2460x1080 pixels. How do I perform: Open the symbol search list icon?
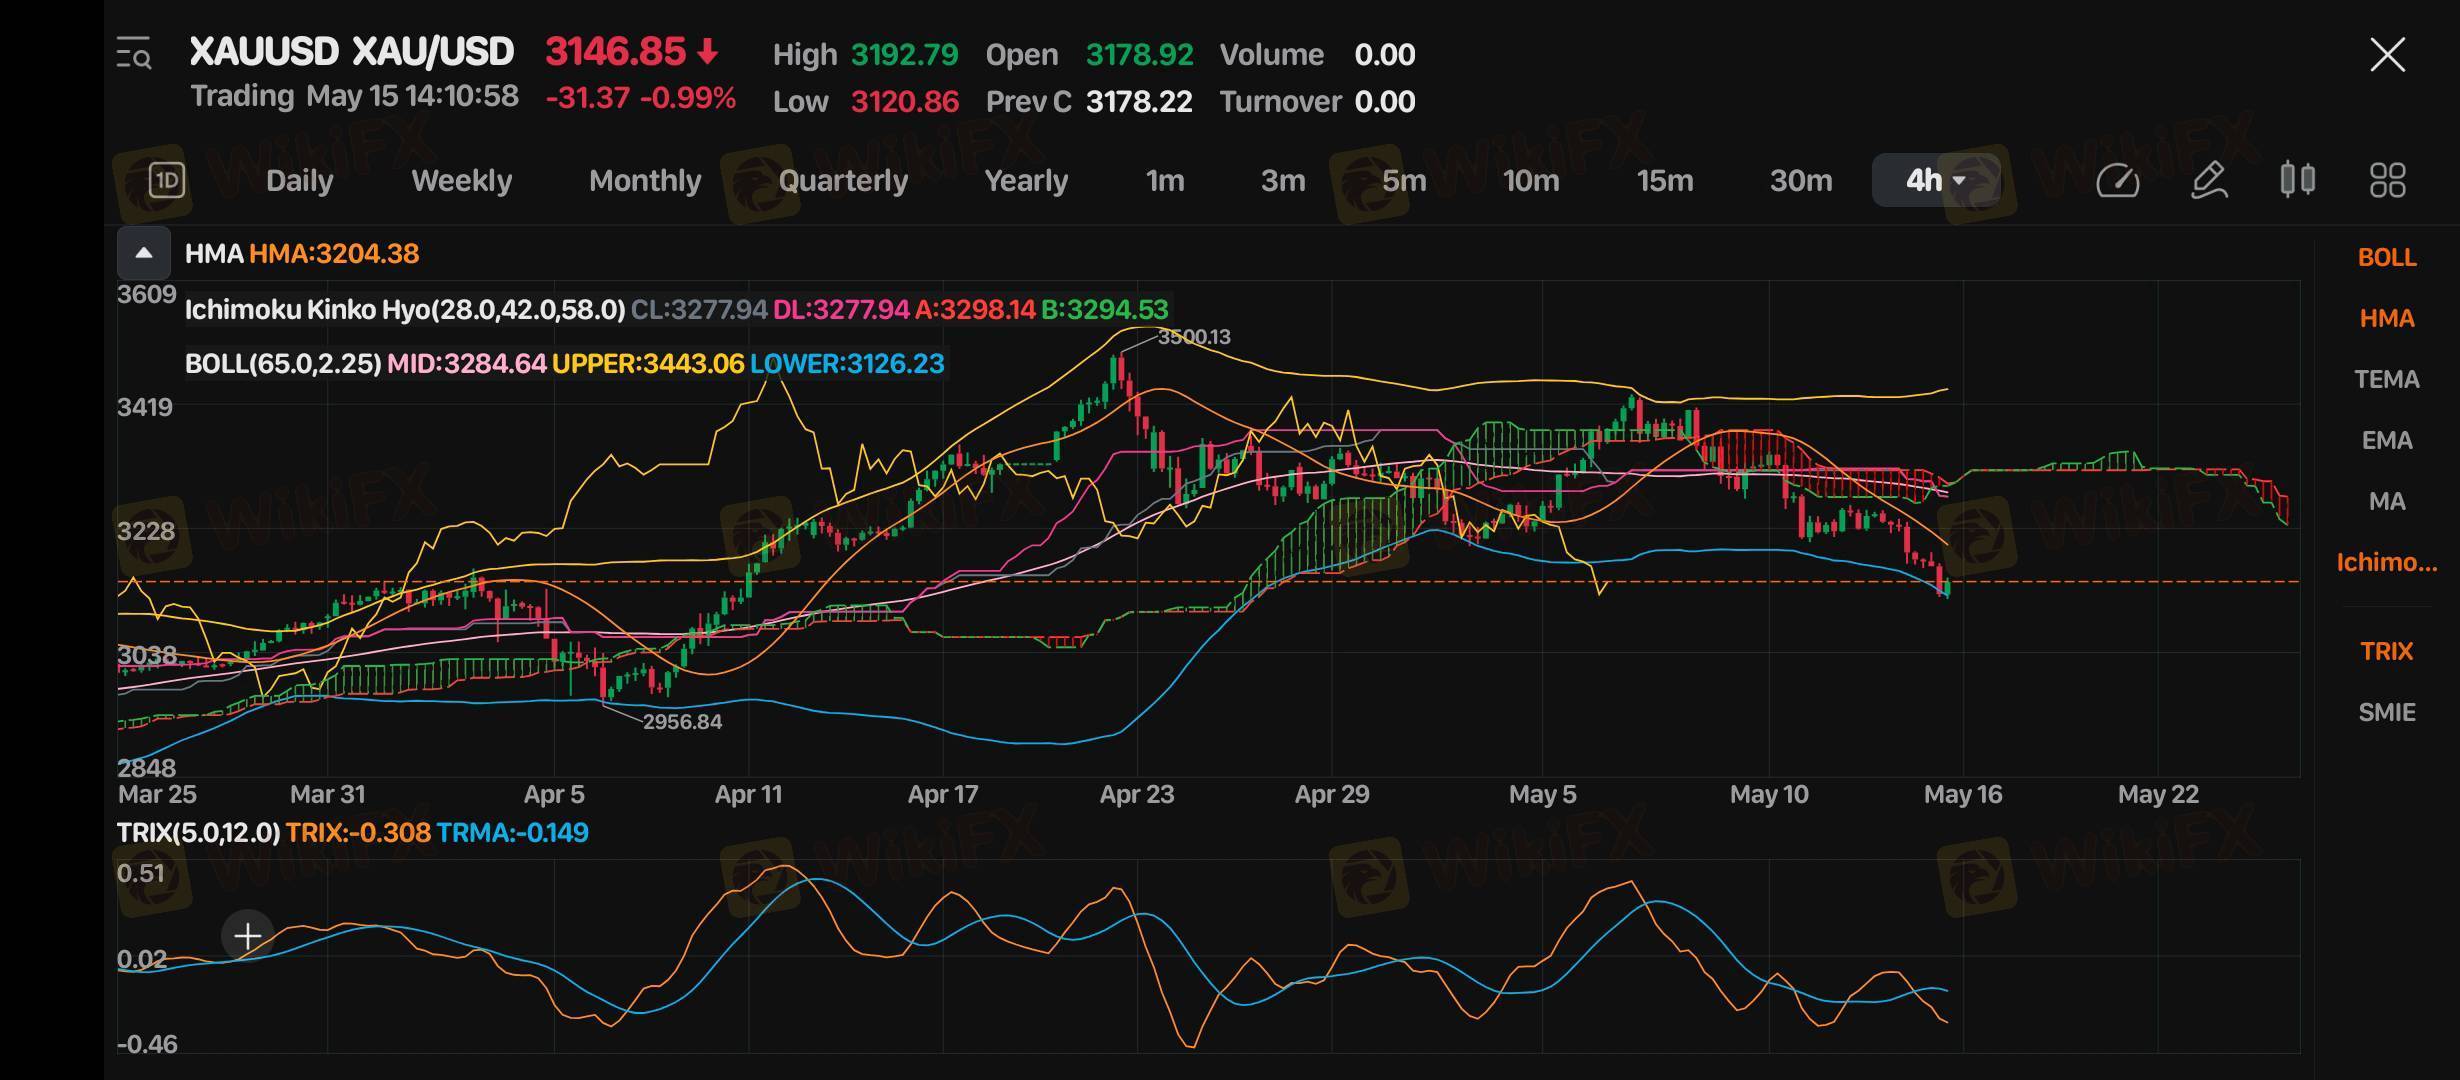(x=134, y=53)
